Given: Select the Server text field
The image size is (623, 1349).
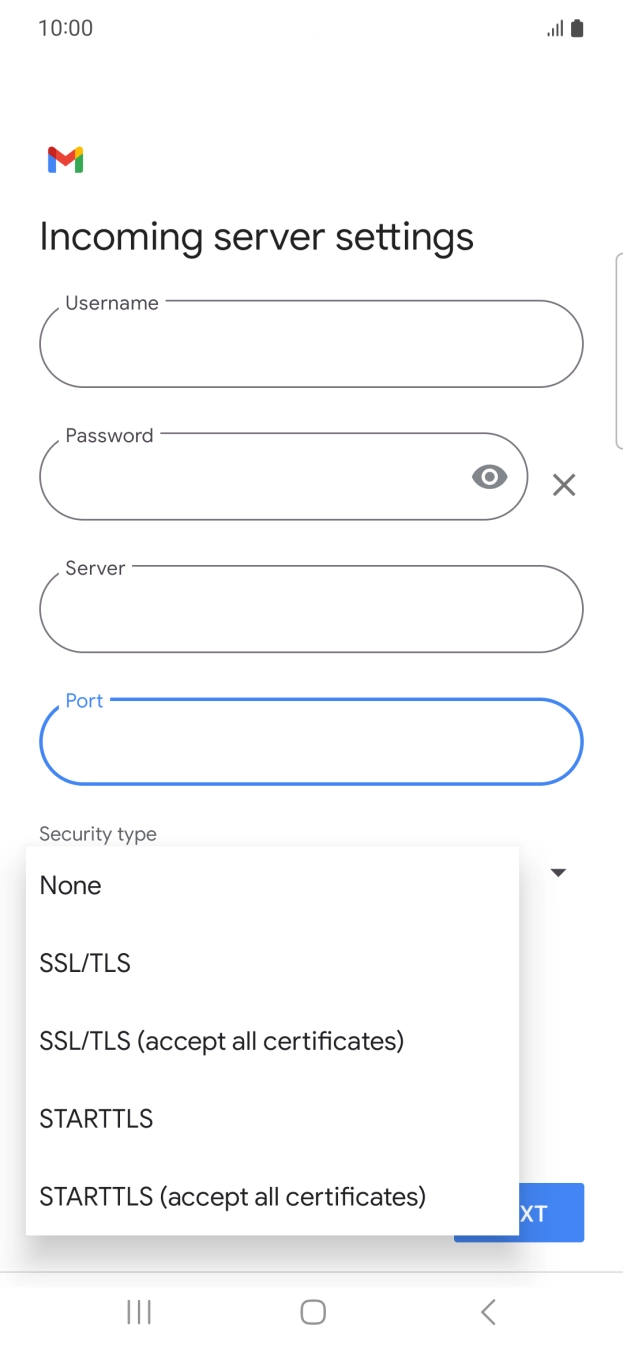Looking at the screenshot, I should coord(311,609).
